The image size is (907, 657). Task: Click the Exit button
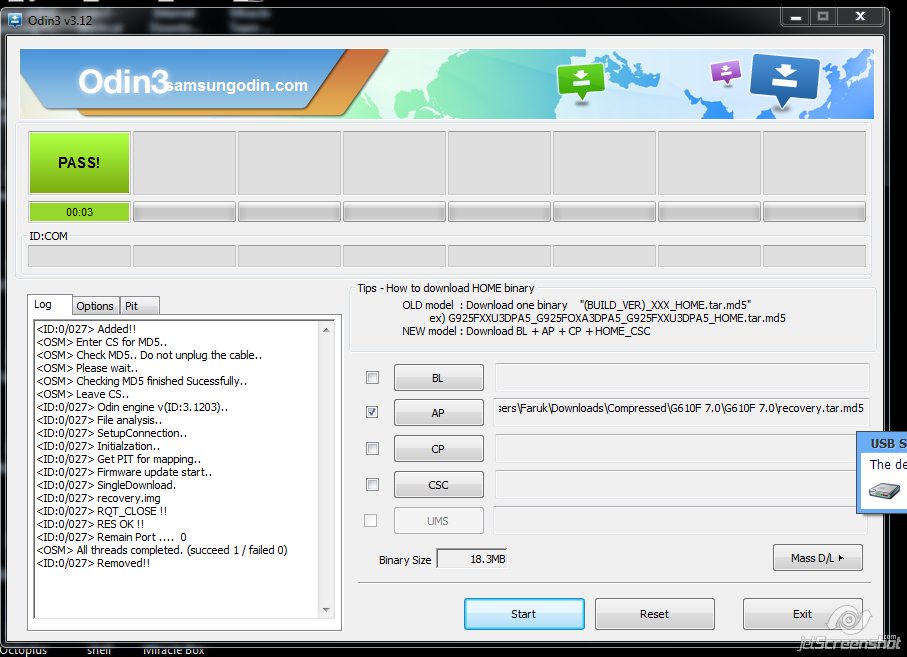[x=802, y=614]
